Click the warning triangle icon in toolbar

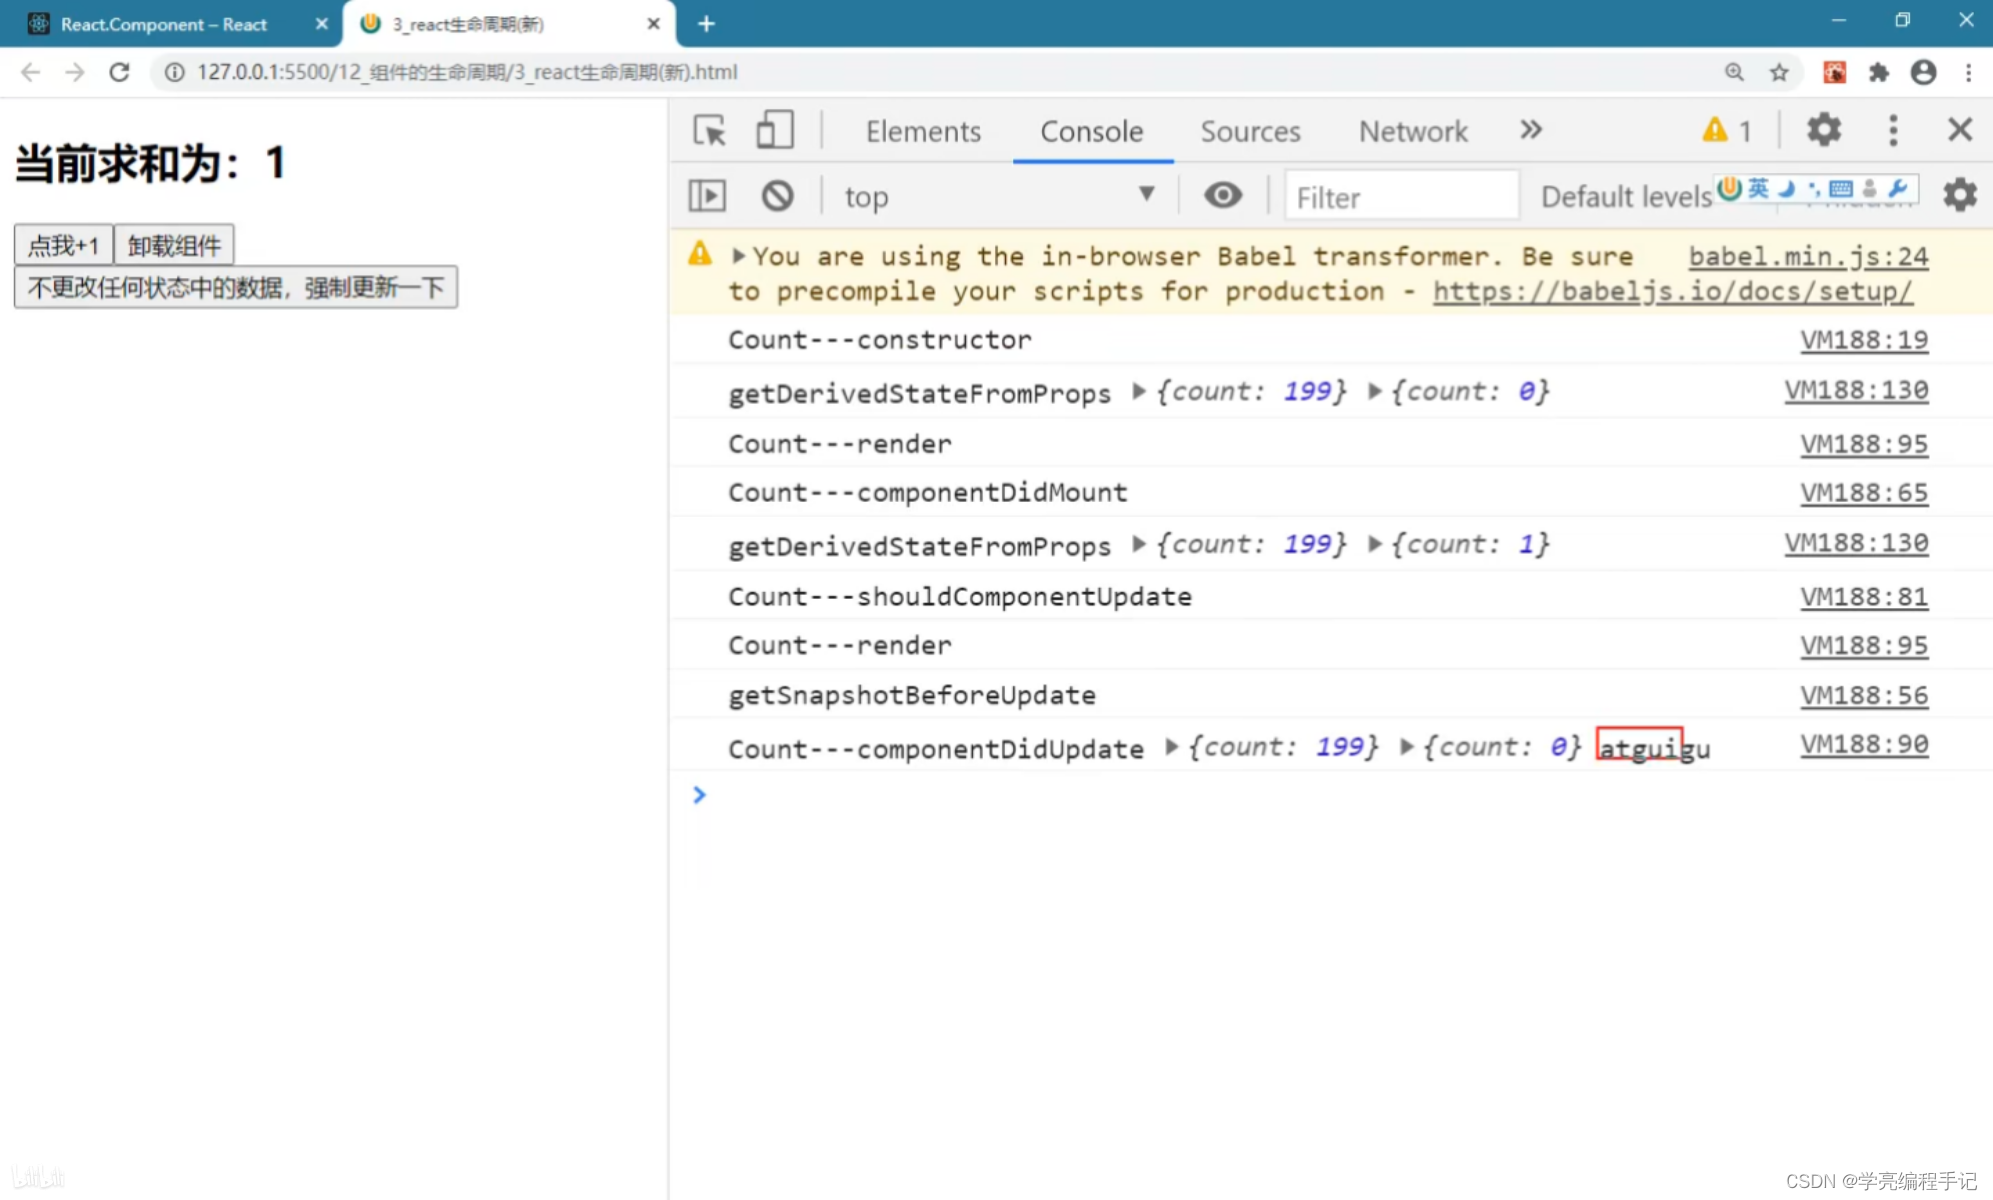click(x=1717, y=130)
